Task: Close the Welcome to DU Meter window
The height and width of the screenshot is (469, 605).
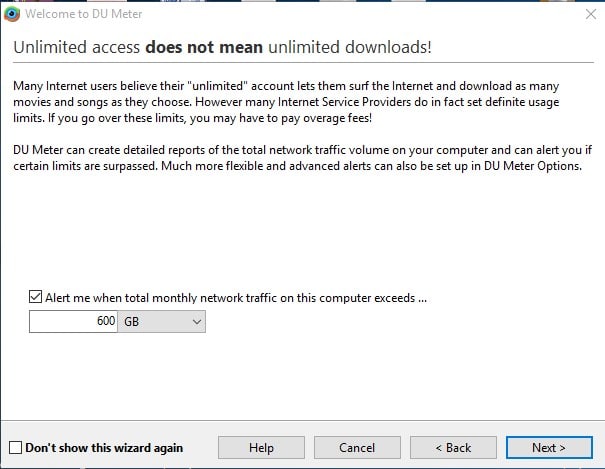Action: click(x=590, y=14)
